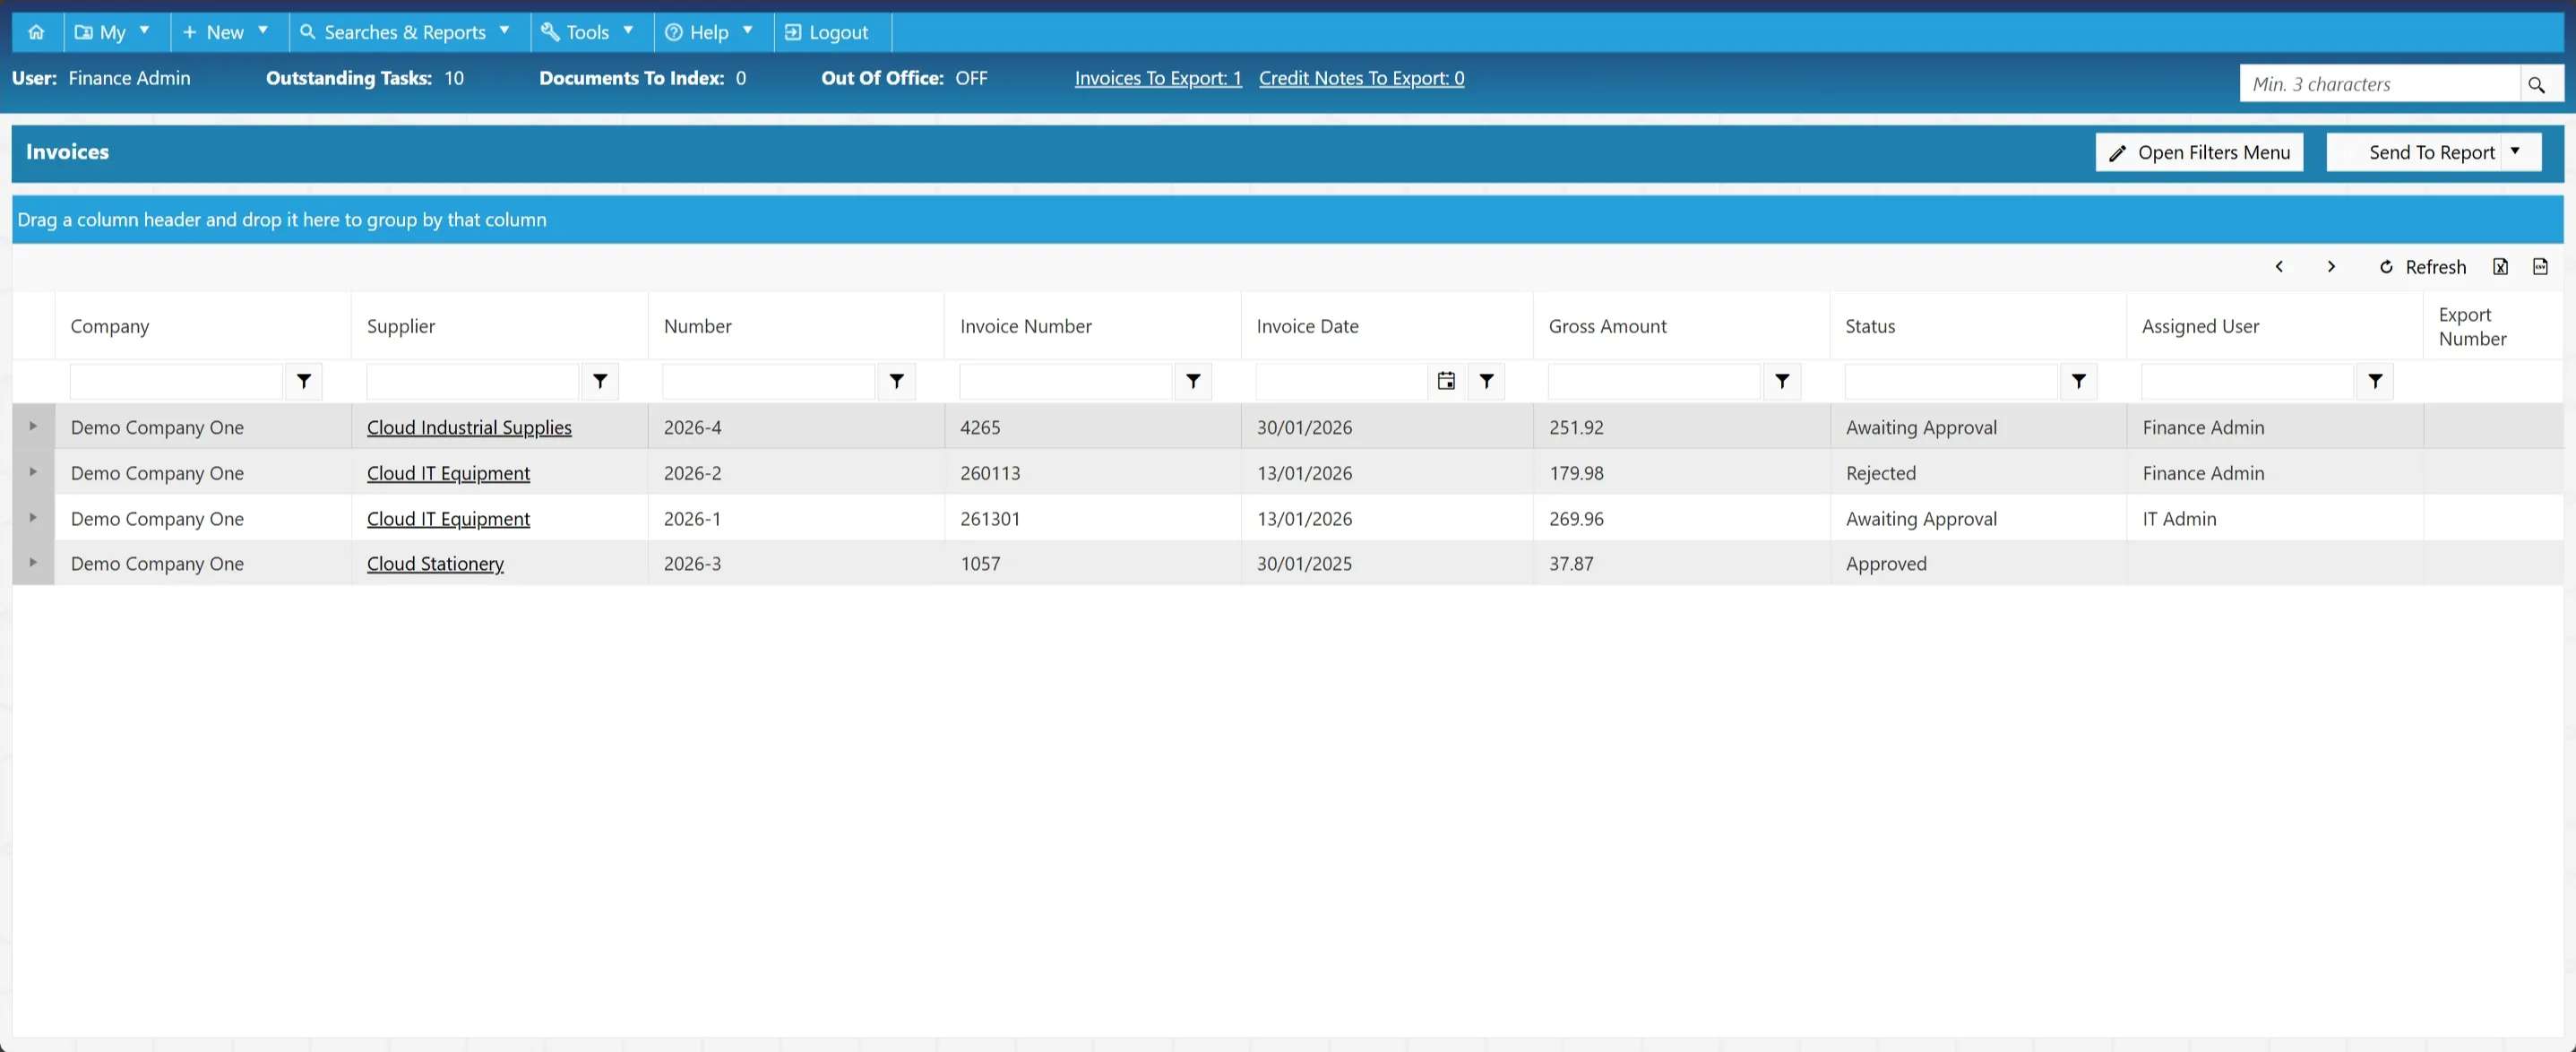Expand the Send To Report dropdown arrow
2576x1052 pixels.
(x=2516, y=152)
